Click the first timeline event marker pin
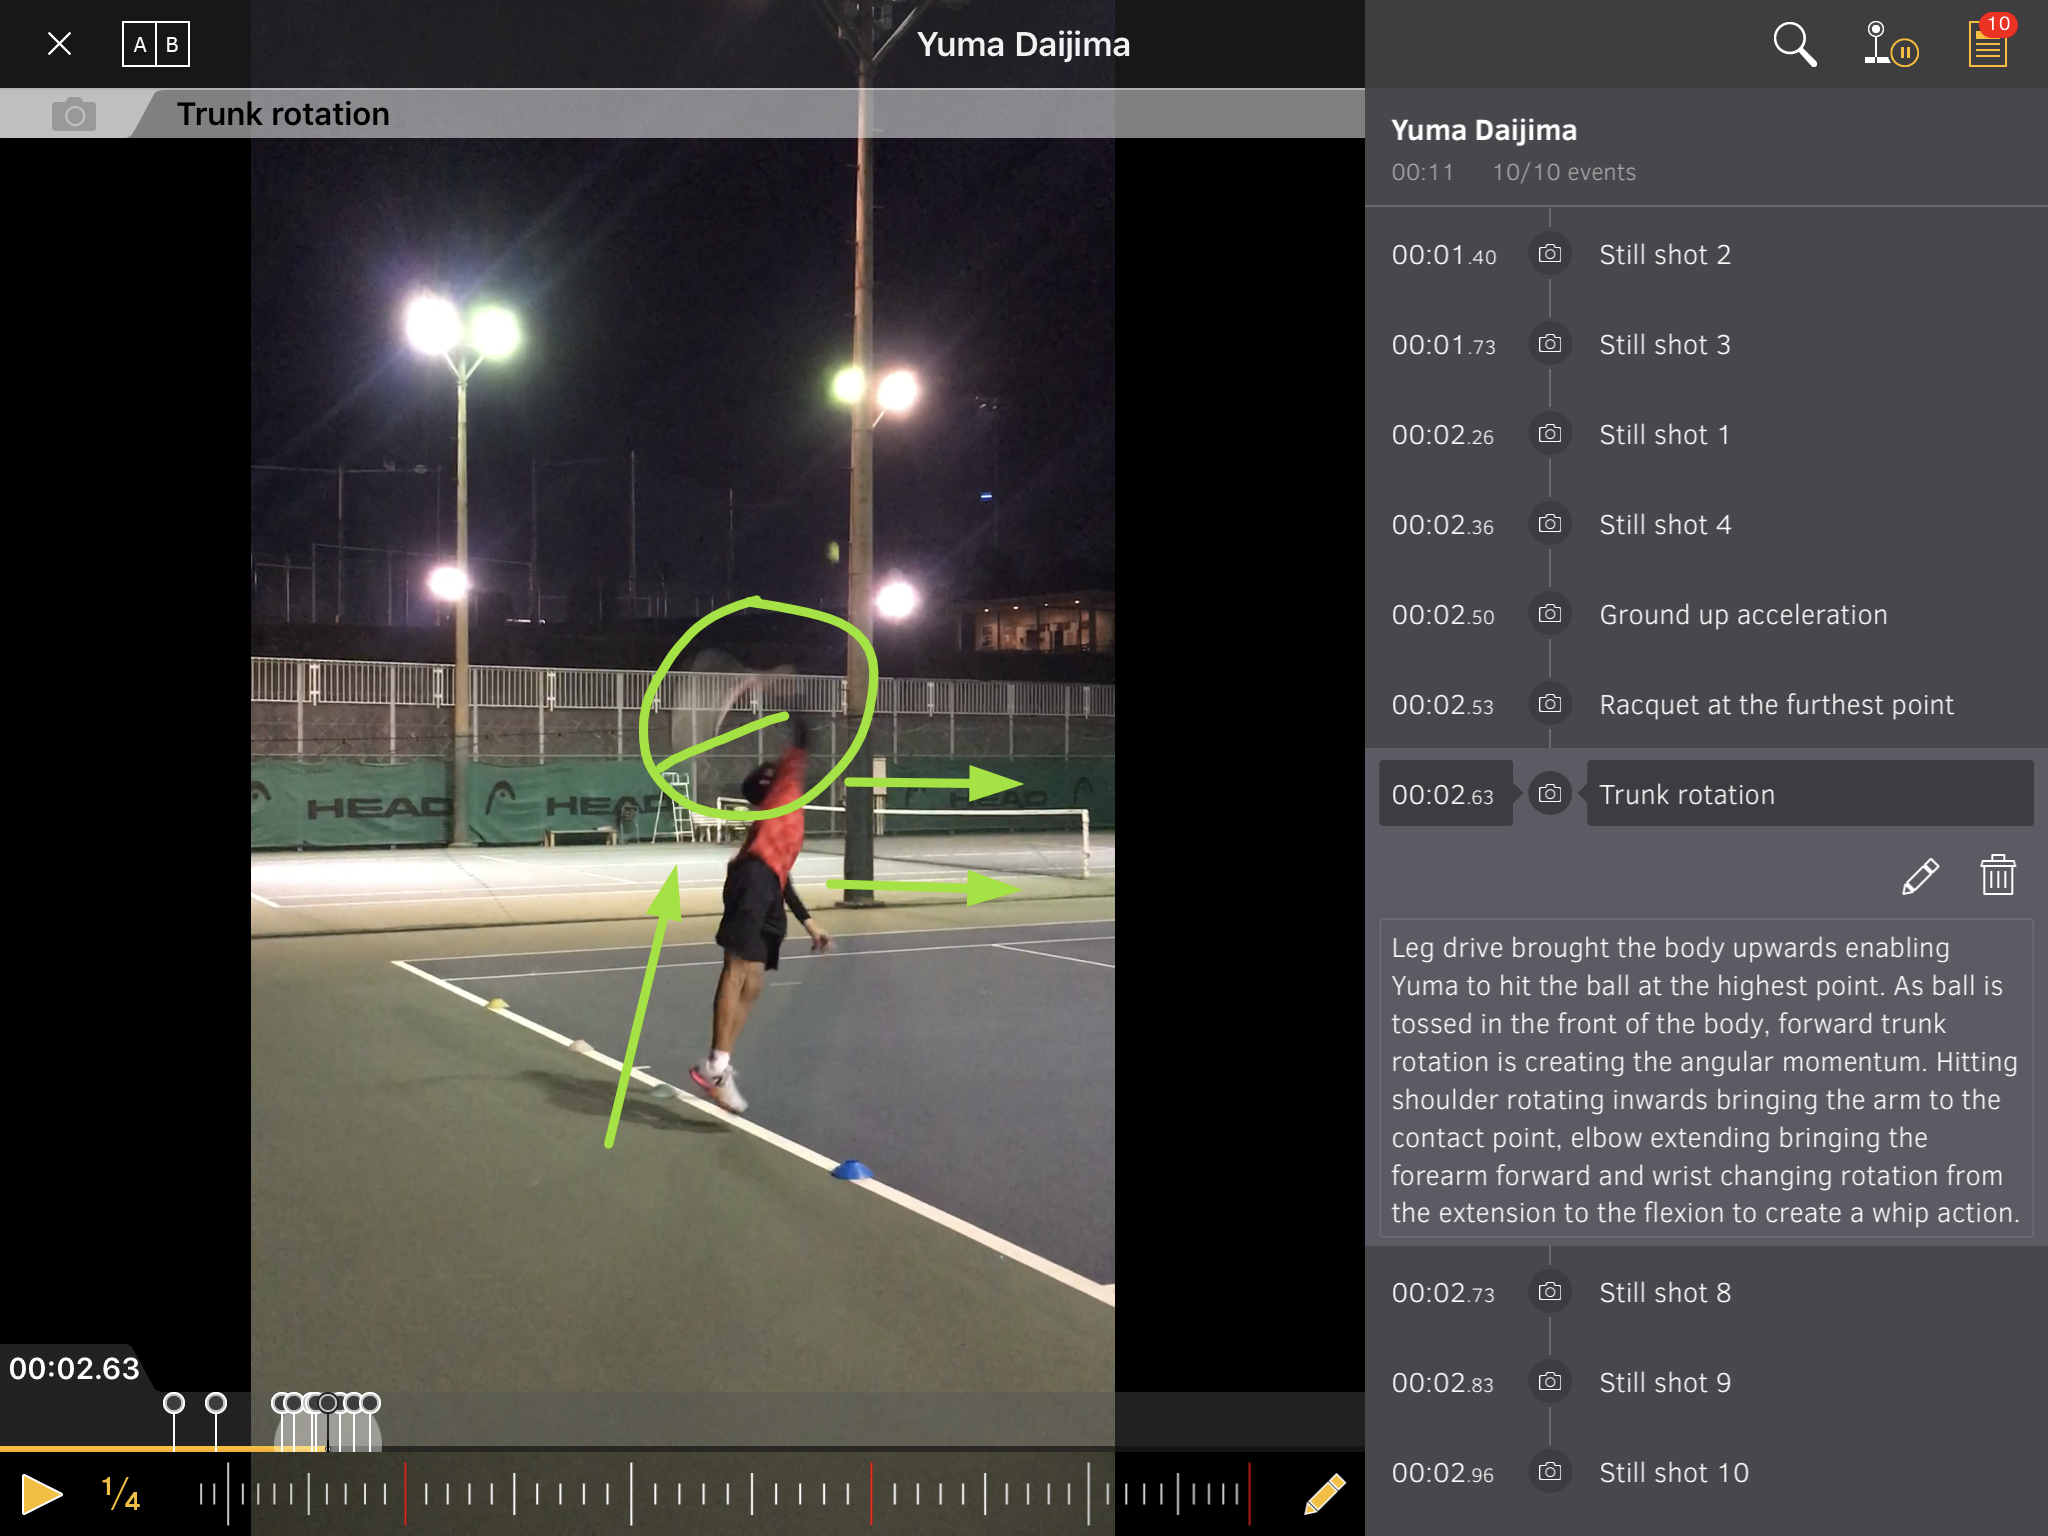This screenshot has width=2048, height=1536. (174, 1404)
